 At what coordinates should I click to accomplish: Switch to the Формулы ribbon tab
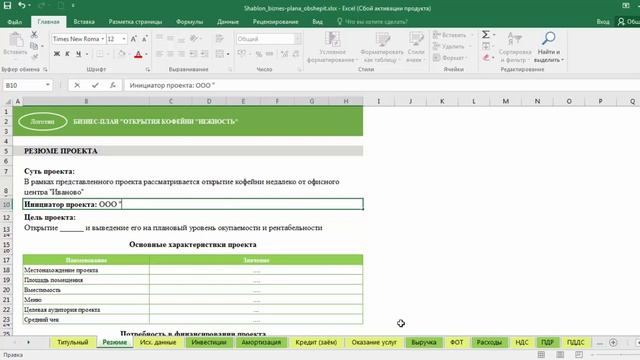coord(189,22)
